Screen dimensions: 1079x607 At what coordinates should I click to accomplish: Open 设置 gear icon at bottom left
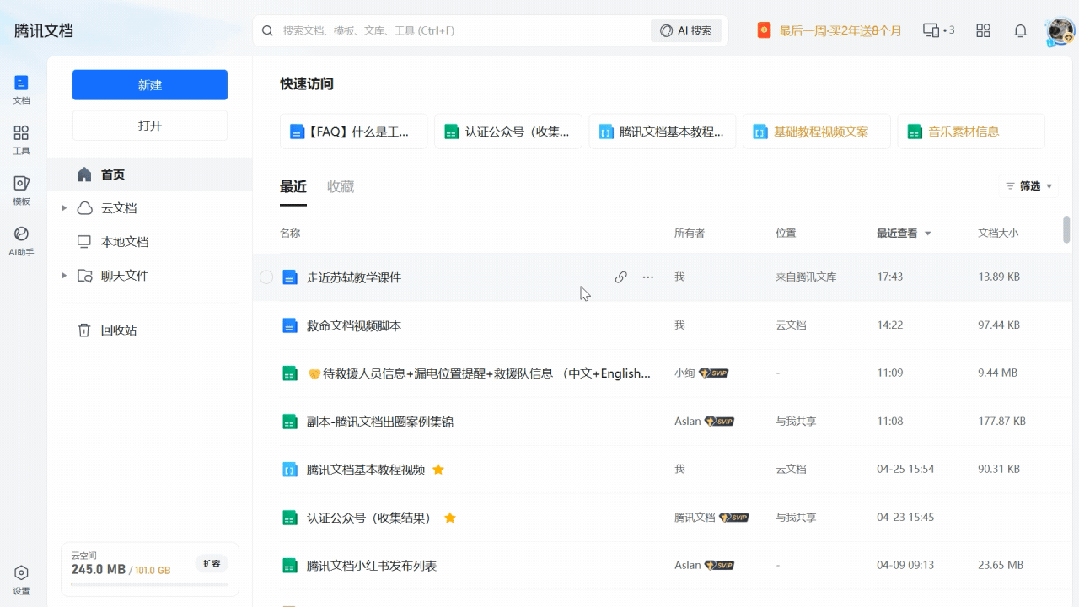(21, 578)
